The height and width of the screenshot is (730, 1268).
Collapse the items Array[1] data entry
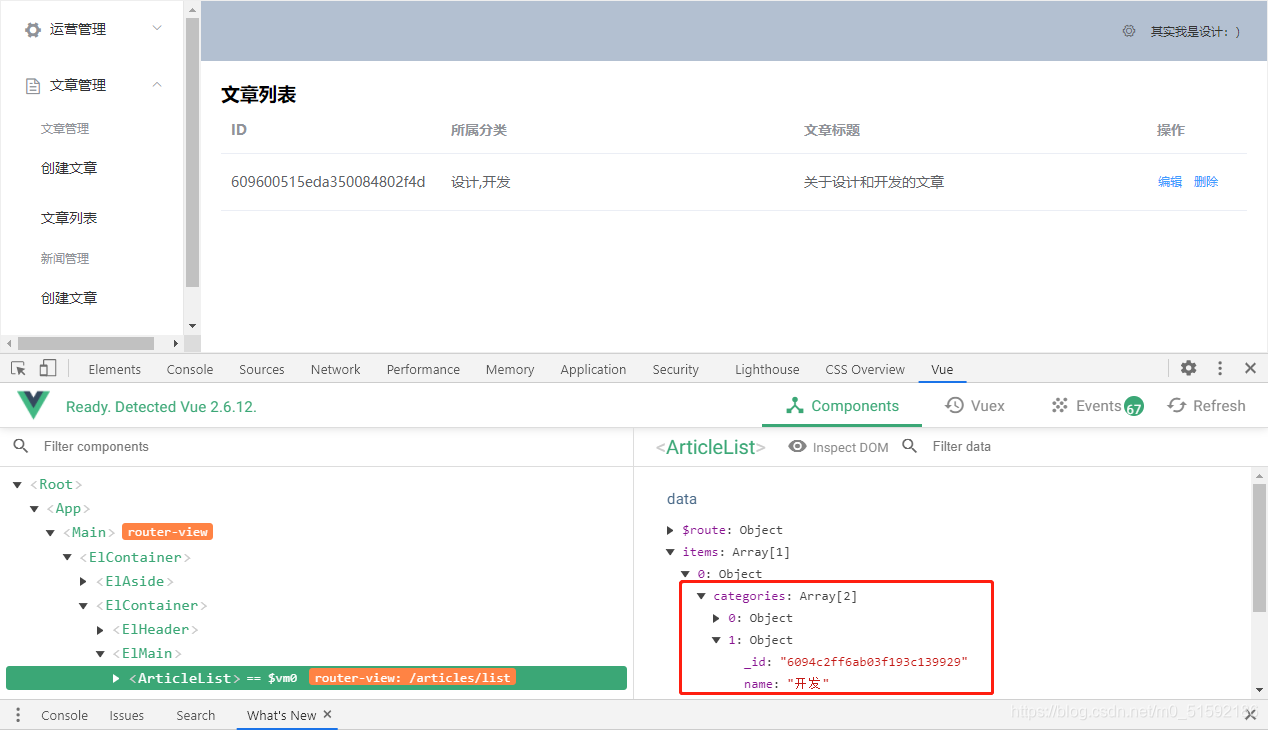(671, 552)
